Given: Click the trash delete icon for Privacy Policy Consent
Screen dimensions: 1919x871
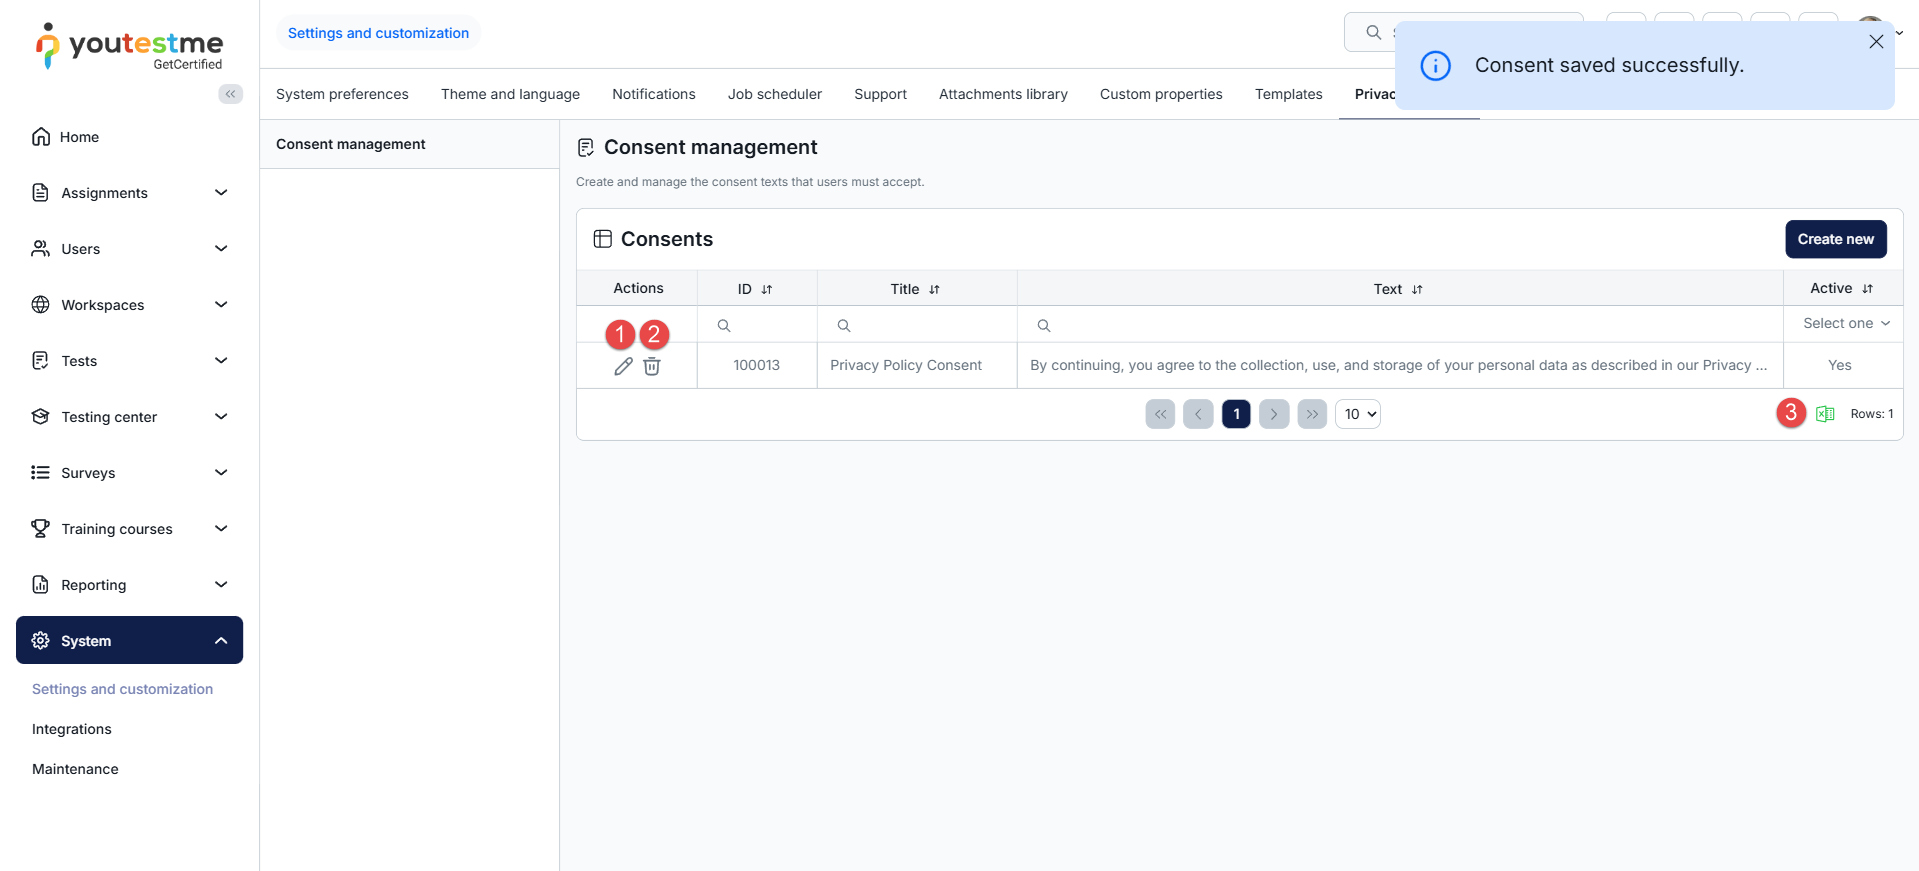Looking at the screenshot, I should click(x=652, y=366).
